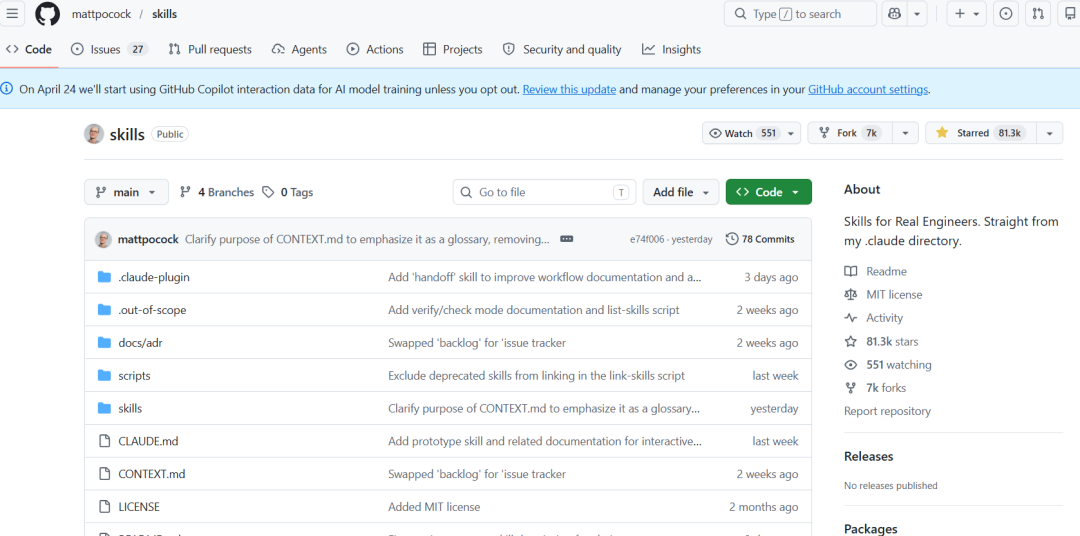1080x536 pixels.
Task: Open the .out-of-scope folder
Action: click(x=152, y=310)
